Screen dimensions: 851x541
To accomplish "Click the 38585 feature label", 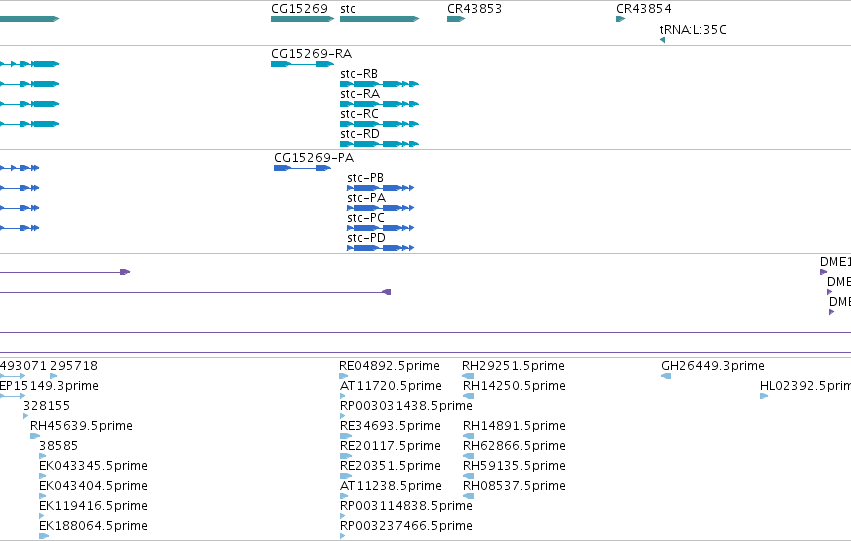I will click(59, 446).
